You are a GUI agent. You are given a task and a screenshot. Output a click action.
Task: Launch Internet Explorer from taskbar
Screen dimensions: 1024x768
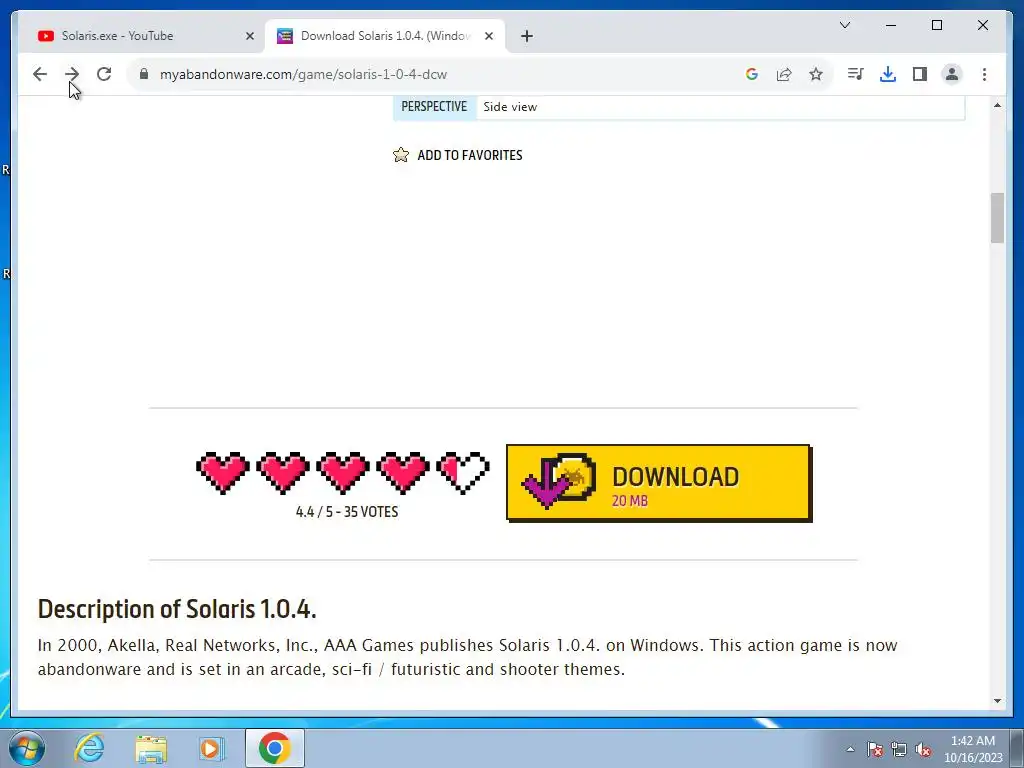pyautogui.click(x=89, y=748)
